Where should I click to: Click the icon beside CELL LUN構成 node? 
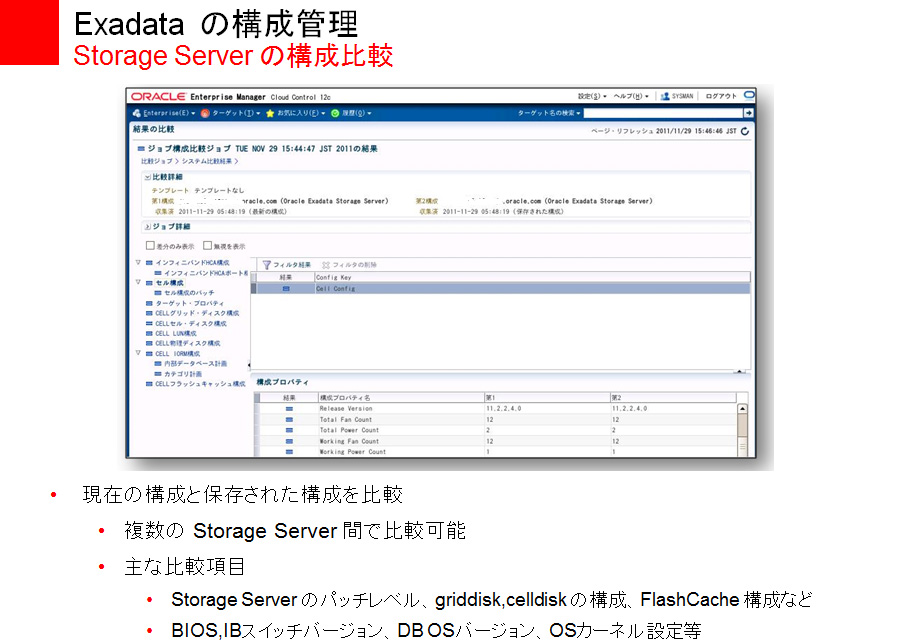tap(149, 334)
